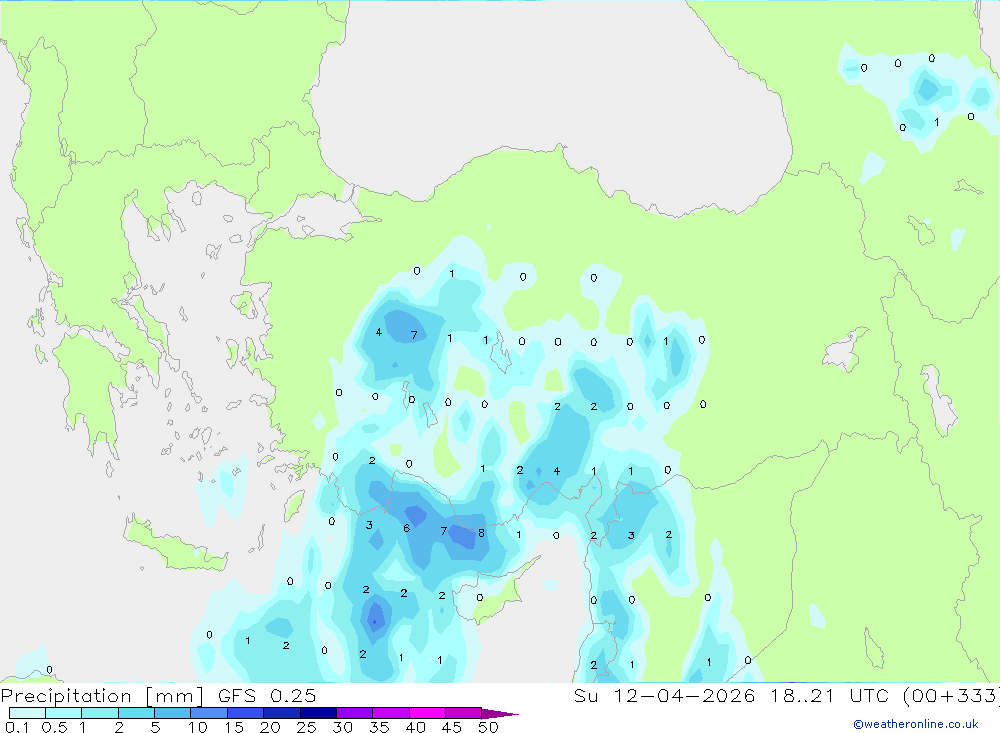Select the 30–35 mm purple legend swatch

355,713
